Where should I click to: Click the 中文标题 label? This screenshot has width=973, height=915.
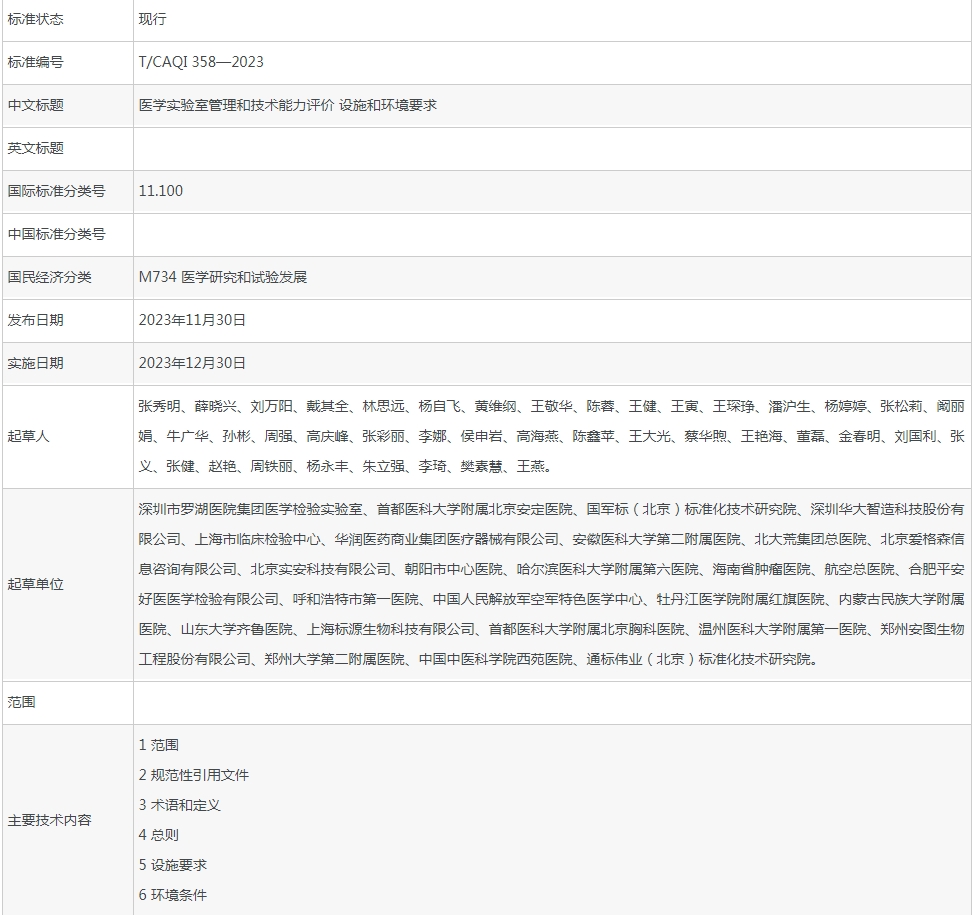(35, 105)
